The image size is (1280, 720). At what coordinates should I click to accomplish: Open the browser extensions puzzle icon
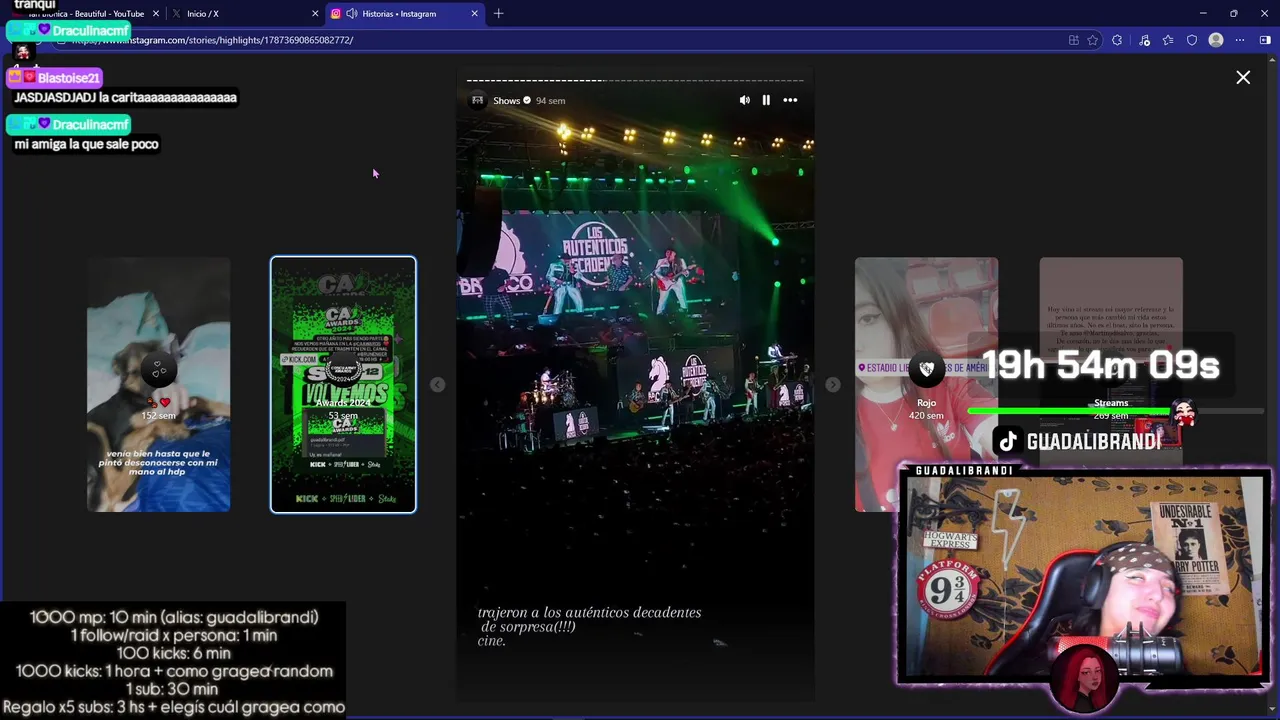coord(1117,40)
